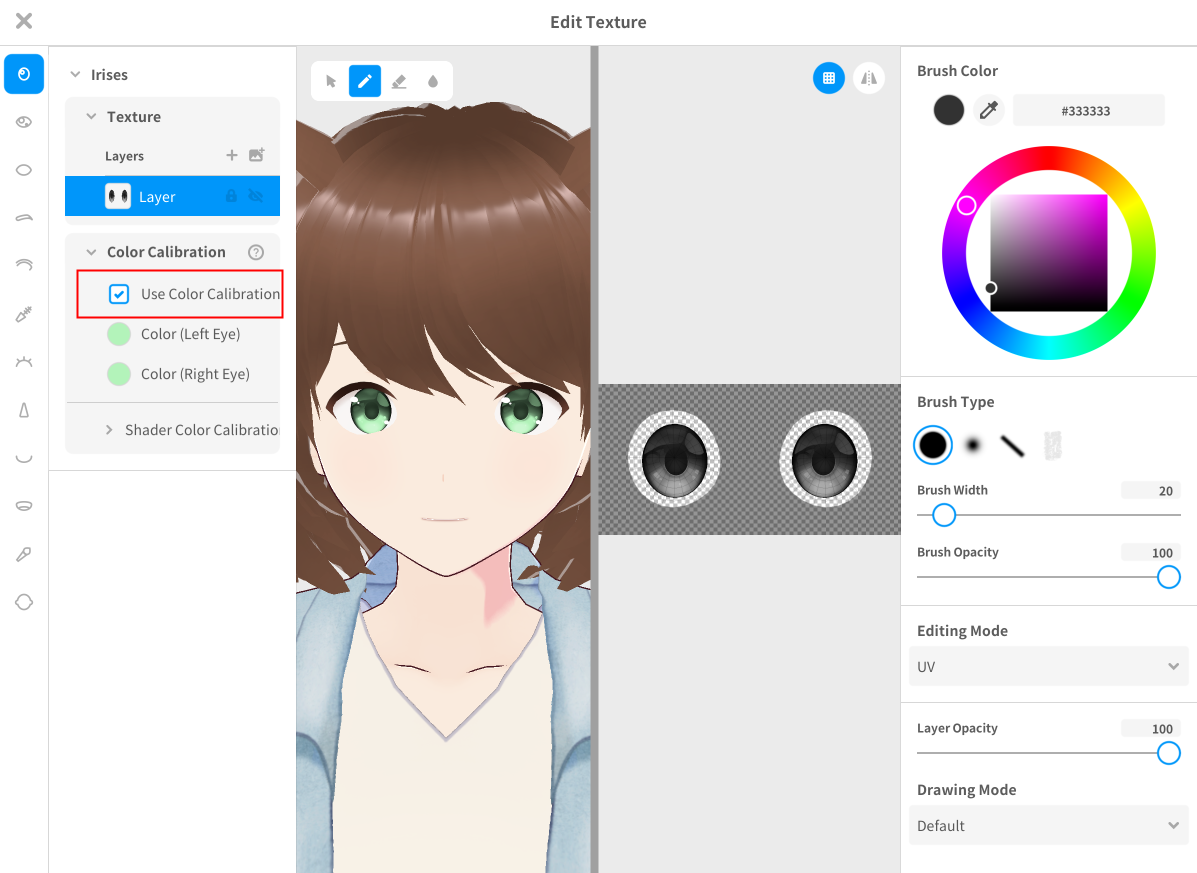Select the pen brush tool
This screenshot has width=1197, height=873.
[365, 81]
